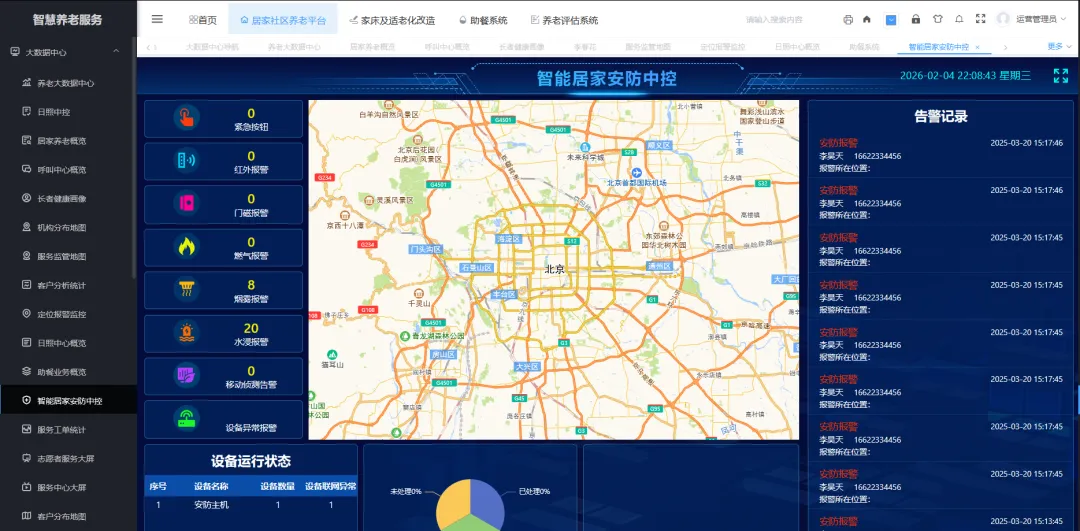Open 服务中心大屏 in sidebar
Screen dimensions: 1080x531
69,487
